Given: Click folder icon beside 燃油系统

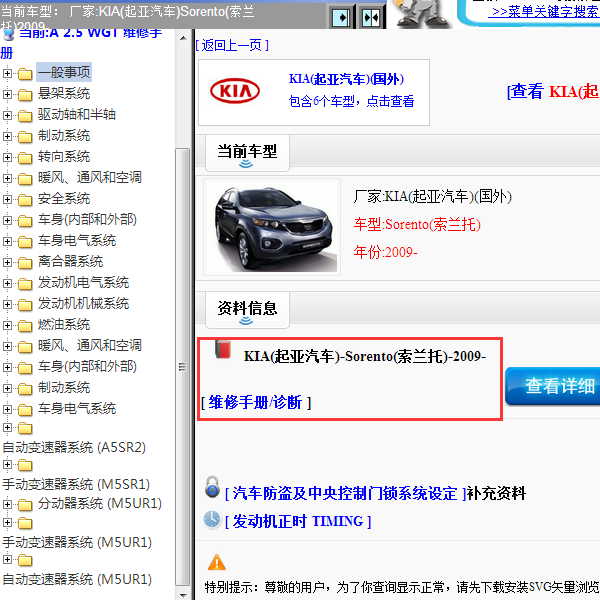Looking at the screenshot, I should coord(25,326).
